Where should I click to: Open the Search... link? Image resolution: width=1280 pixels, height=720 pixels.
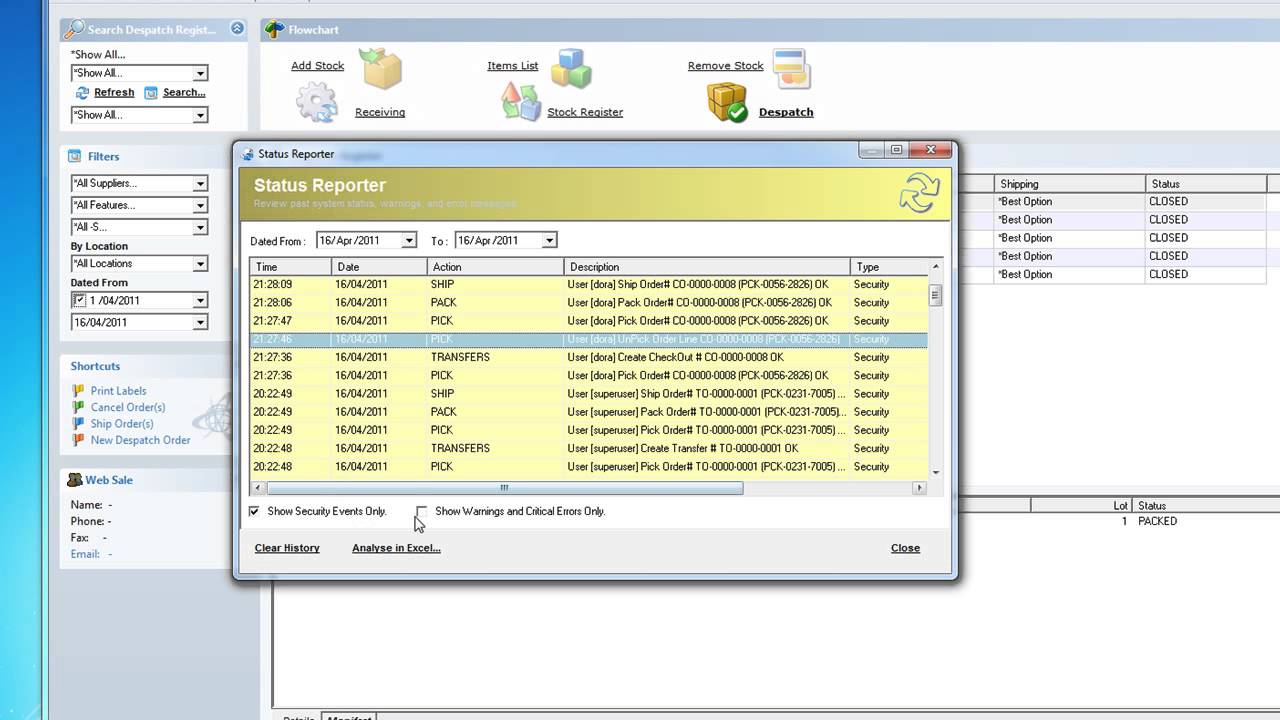184,92
